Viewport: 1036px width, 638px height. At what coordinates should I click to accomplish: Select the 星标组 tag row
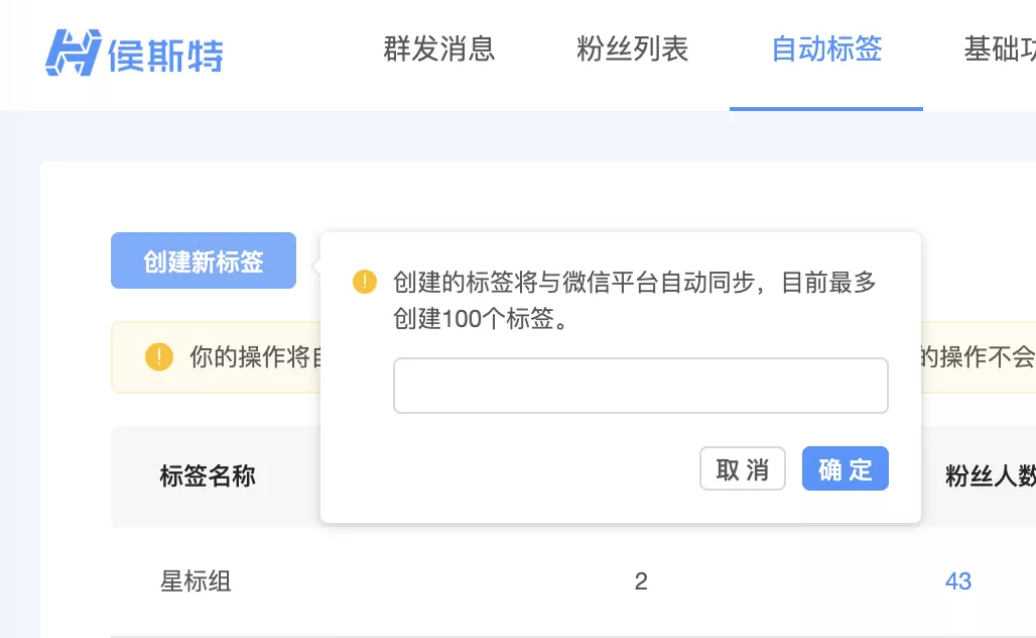196,581
